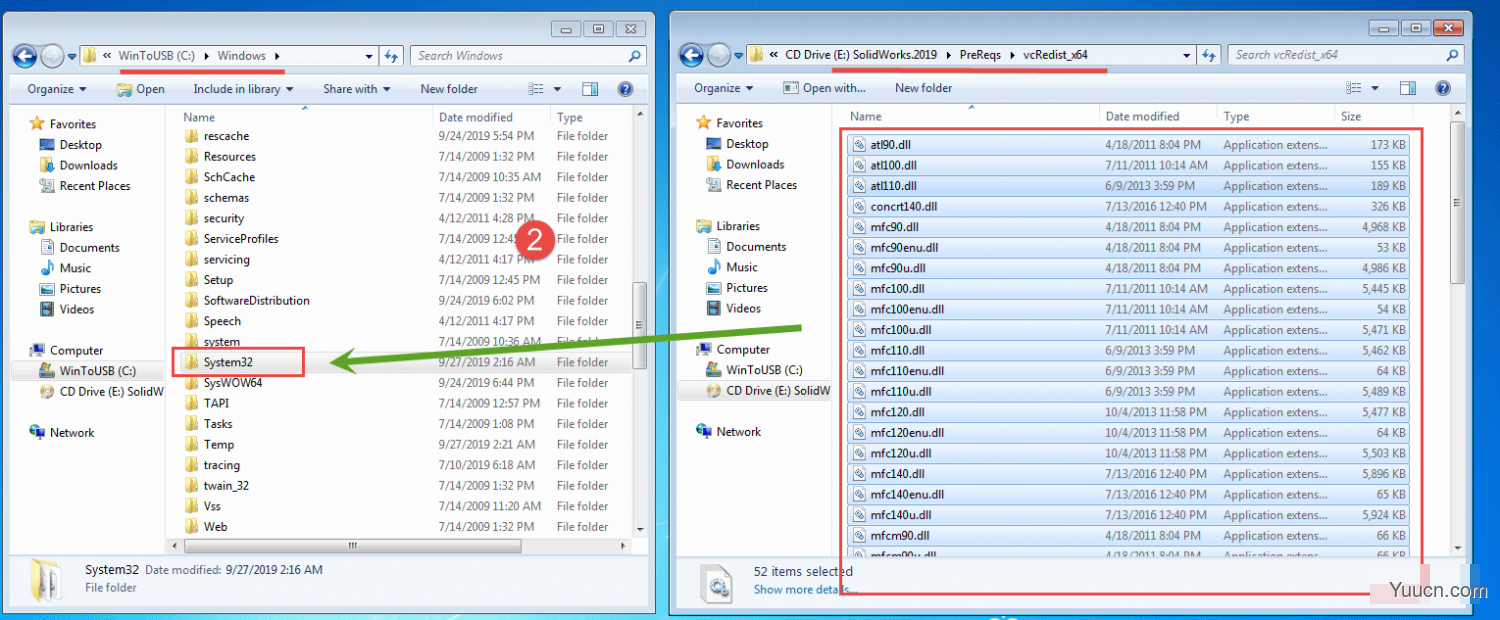Select the System32 folder icon

(x=192, y=362)
